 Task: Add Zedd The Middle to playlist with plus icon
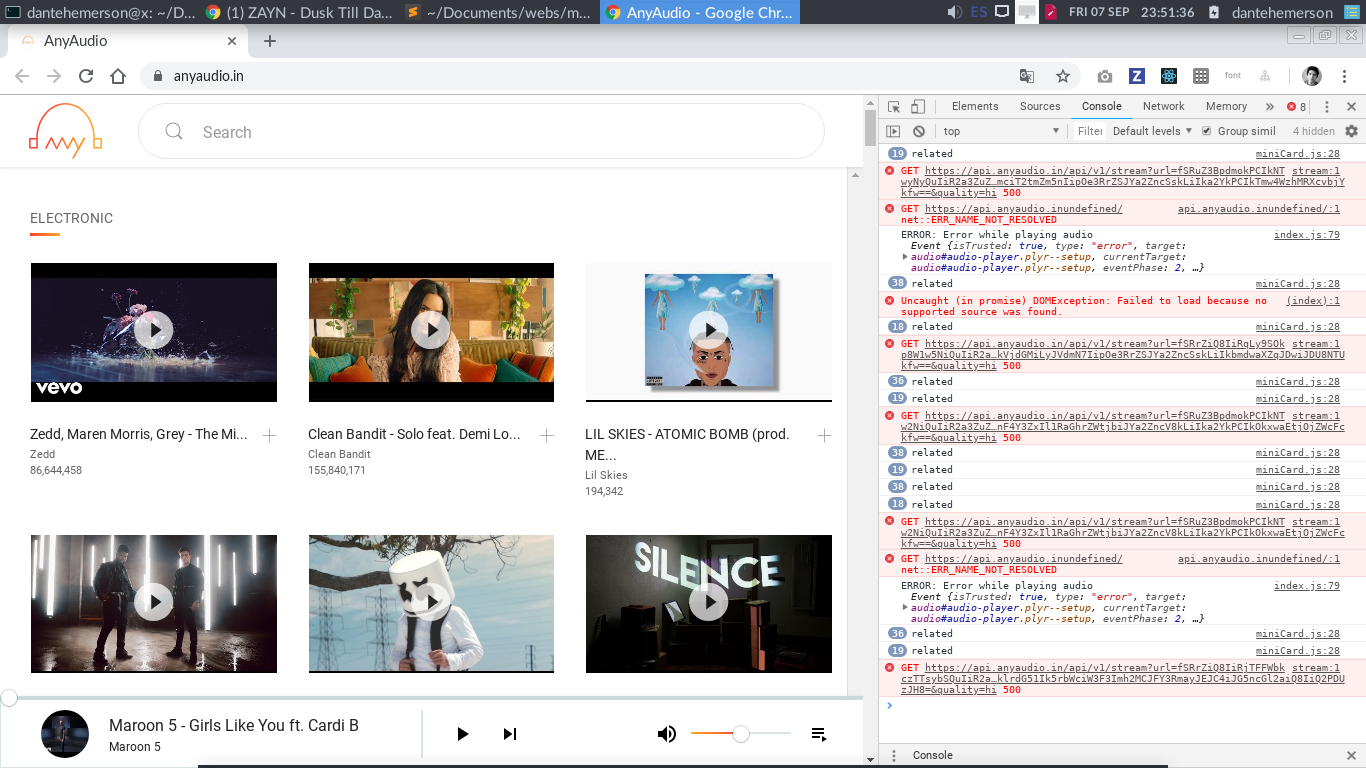pos(269,435)
